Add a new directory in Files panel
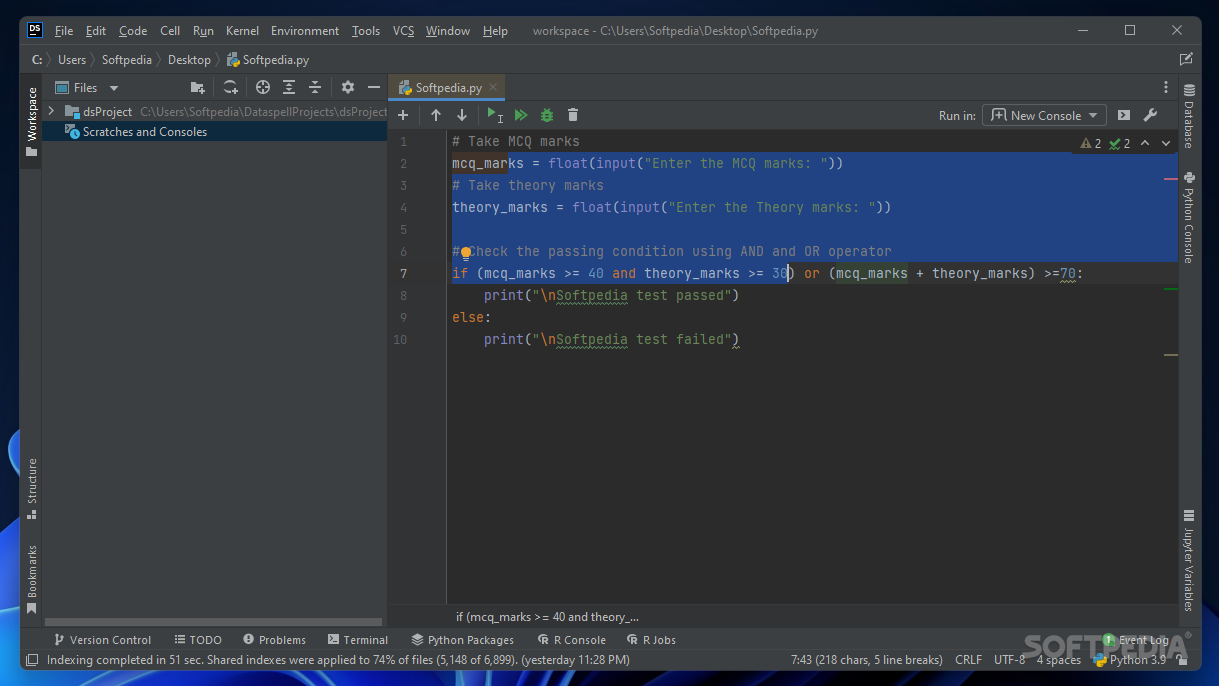The width and height of the screenshot is (1219, 686). (198, 88)
